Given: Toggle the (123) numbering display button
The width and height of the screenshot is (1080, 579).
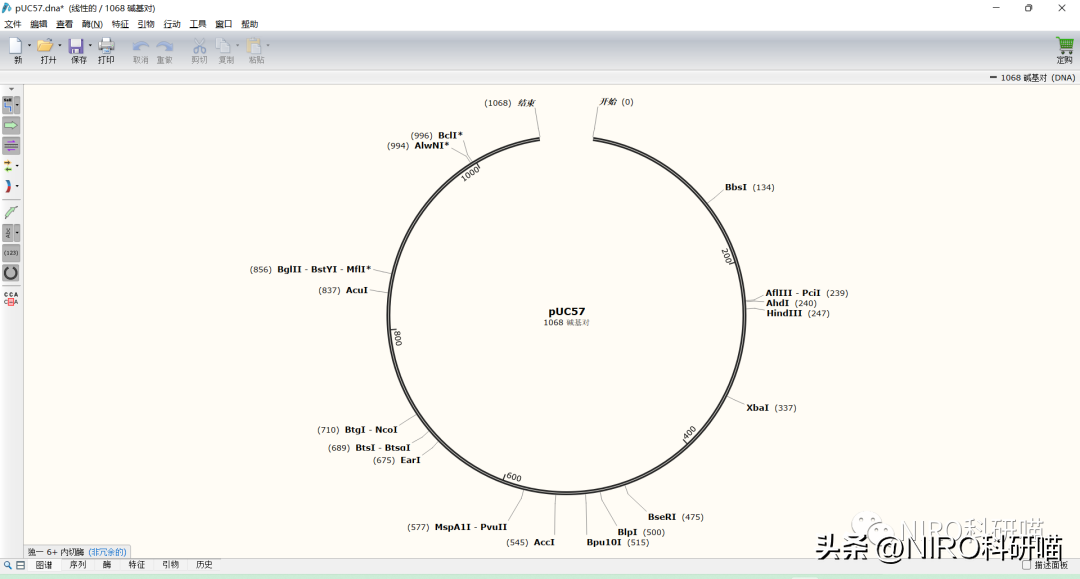Looking at the screenshot, I should [11, 253].
